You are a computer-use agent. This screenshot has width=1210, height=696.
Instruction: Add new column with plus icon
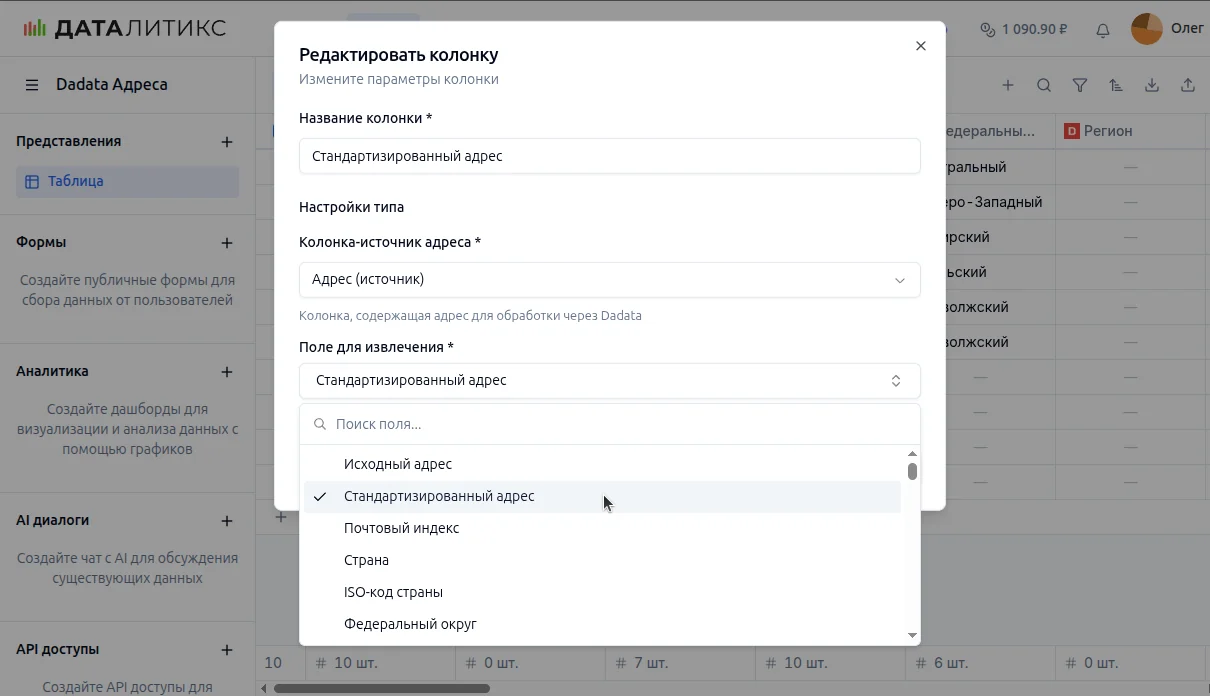(1008, 86)
